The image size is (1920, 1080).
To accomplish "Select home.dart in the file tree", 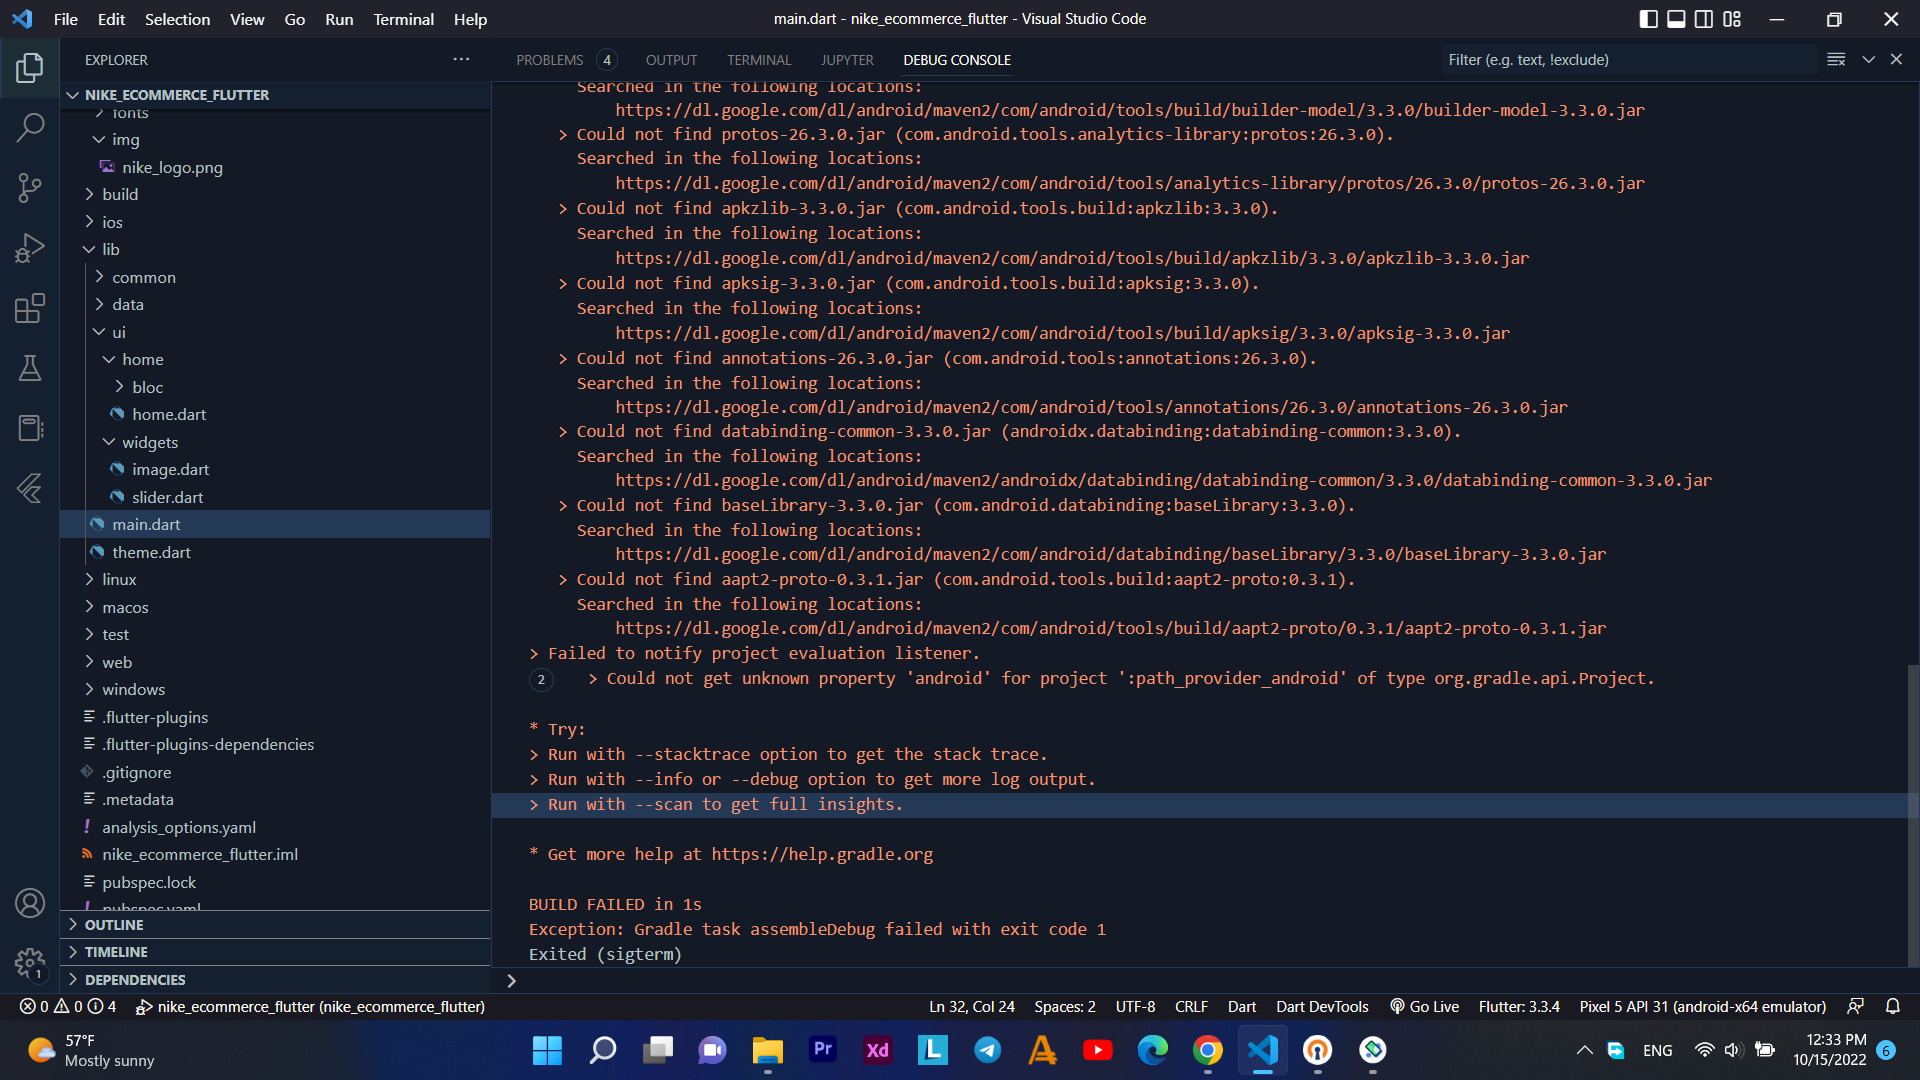I will 169,414.
